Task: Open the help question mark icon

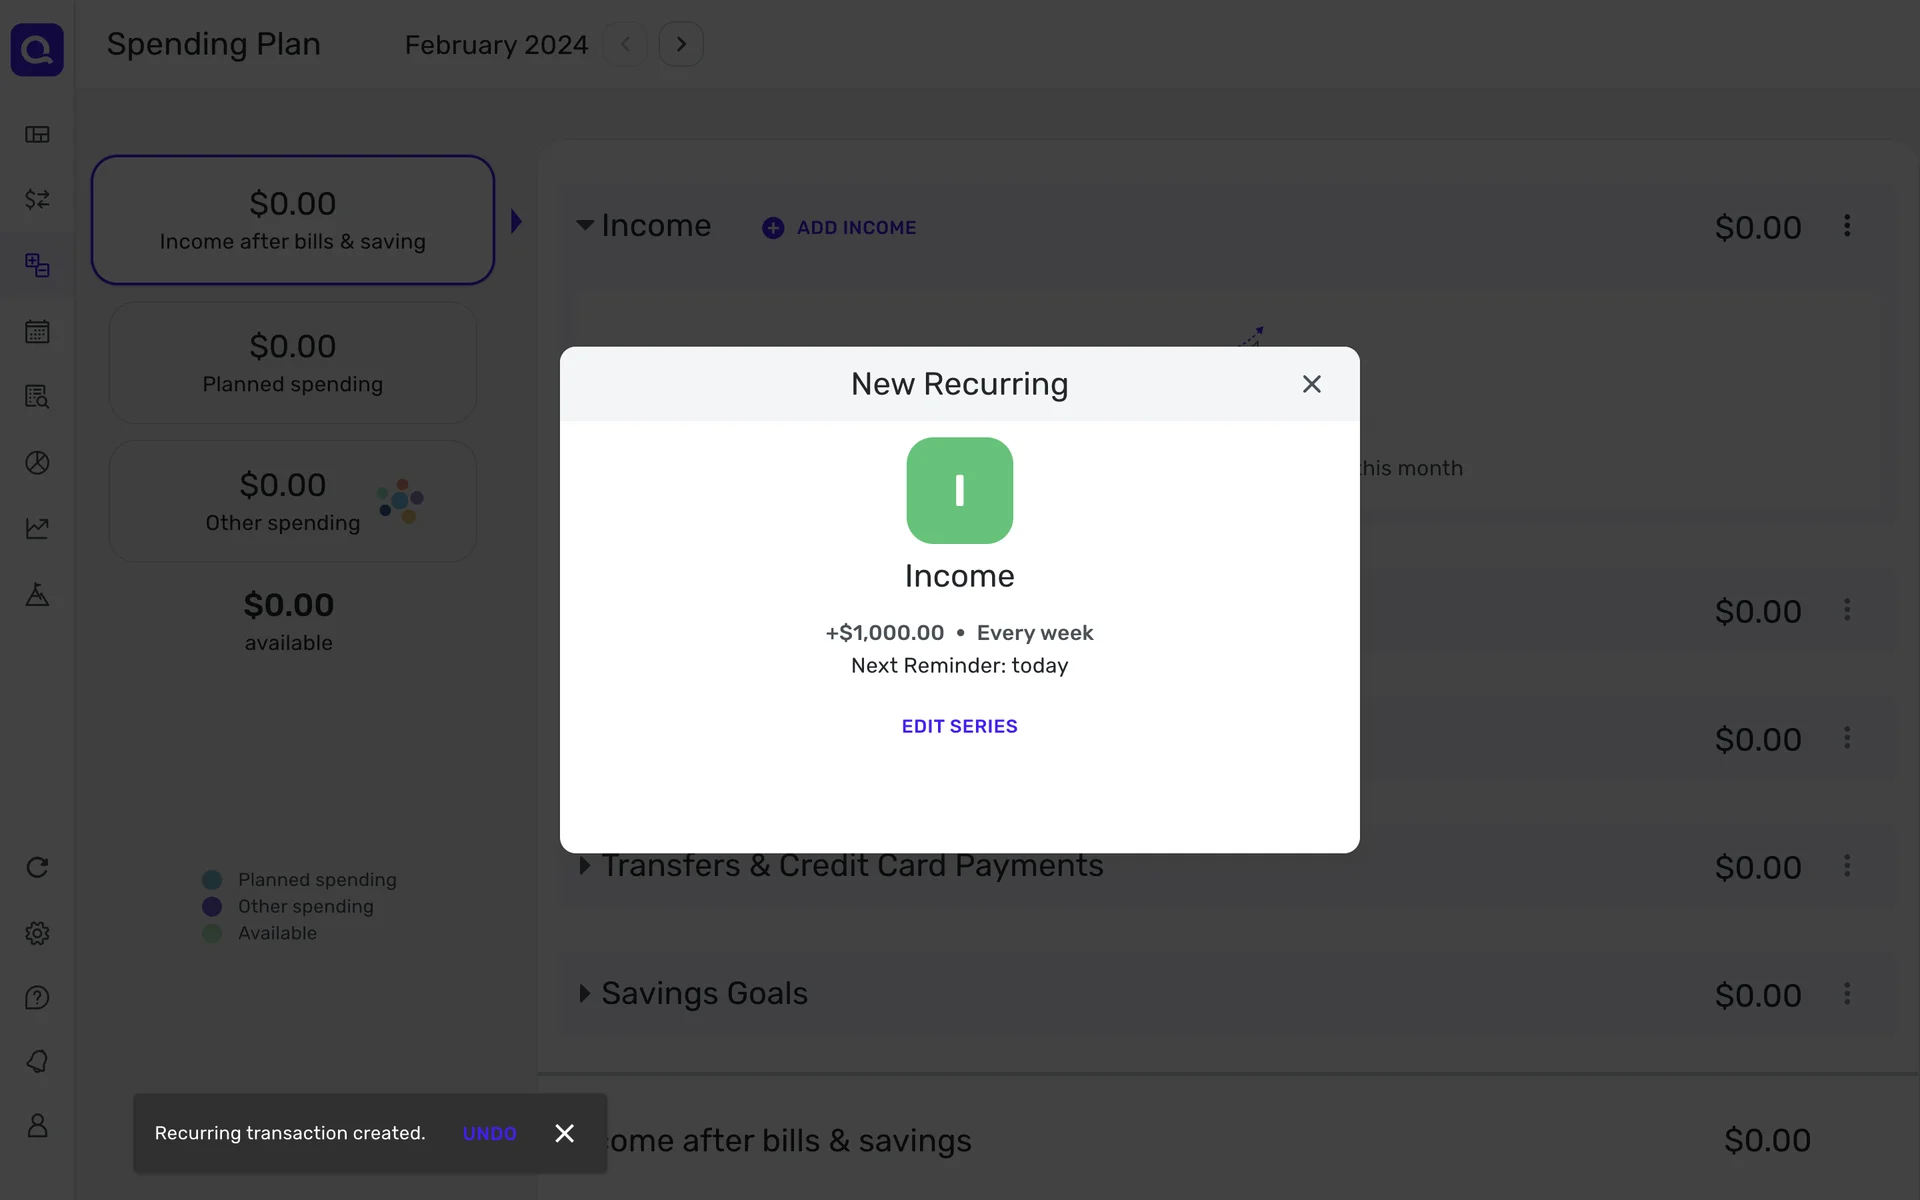Action: tap(37, 997)
